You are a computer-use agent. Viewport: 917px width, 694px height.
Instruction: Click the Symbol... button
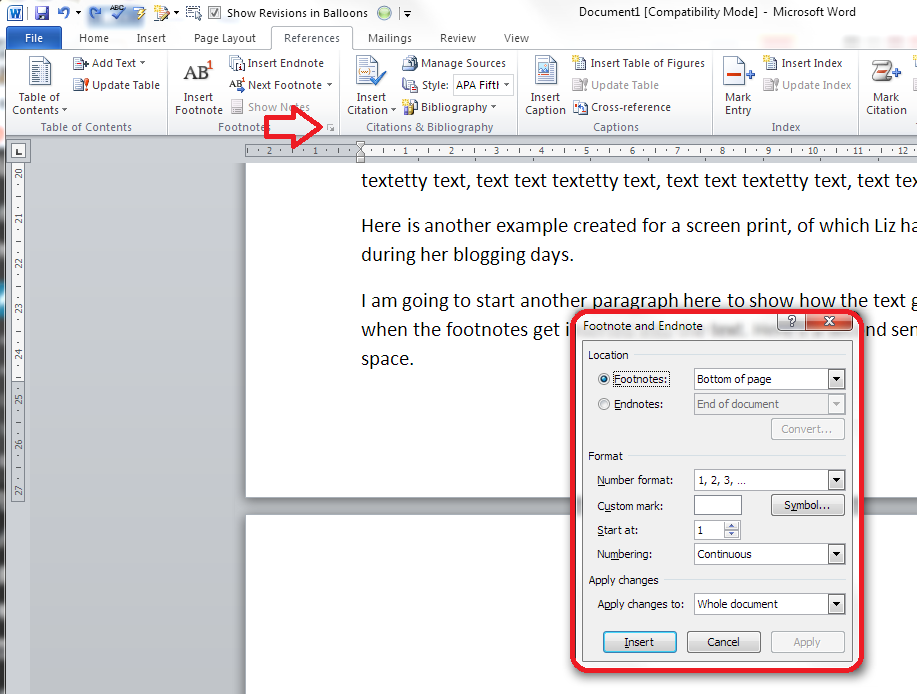pos(807,505)
